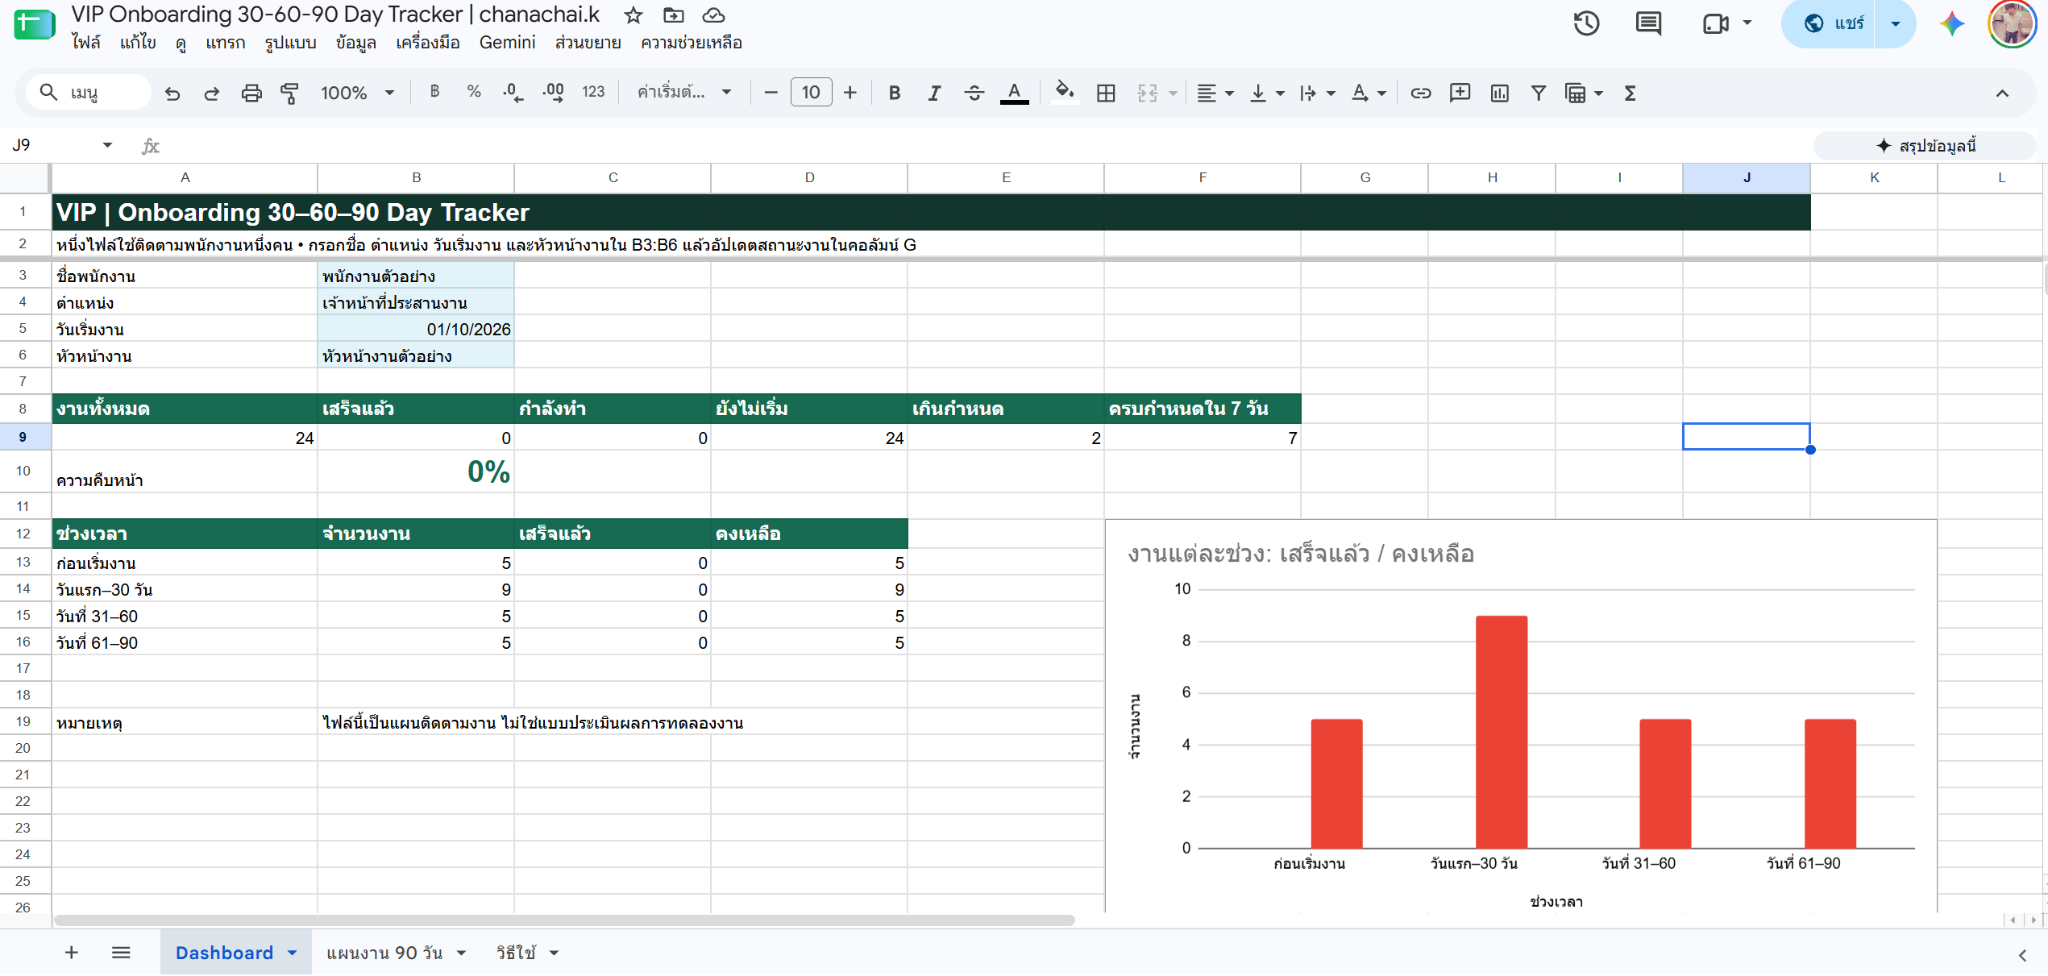Increase font size with plus button
The image size is (2048, 976).
click(850, 93)
